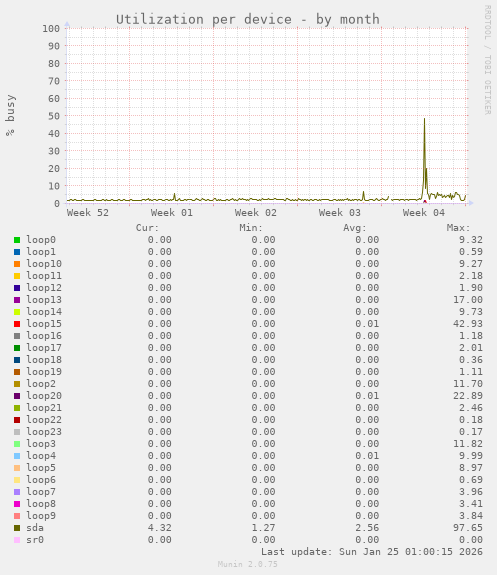Click the Max: column header
Screen dimensions: 497x575
tap(458, 228)
